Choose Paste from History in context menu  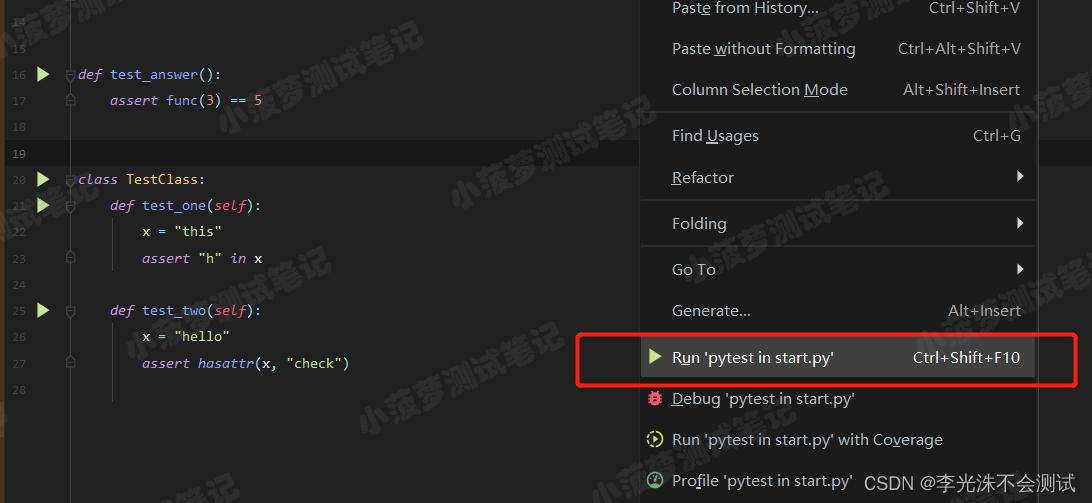(x=744, y=8)
